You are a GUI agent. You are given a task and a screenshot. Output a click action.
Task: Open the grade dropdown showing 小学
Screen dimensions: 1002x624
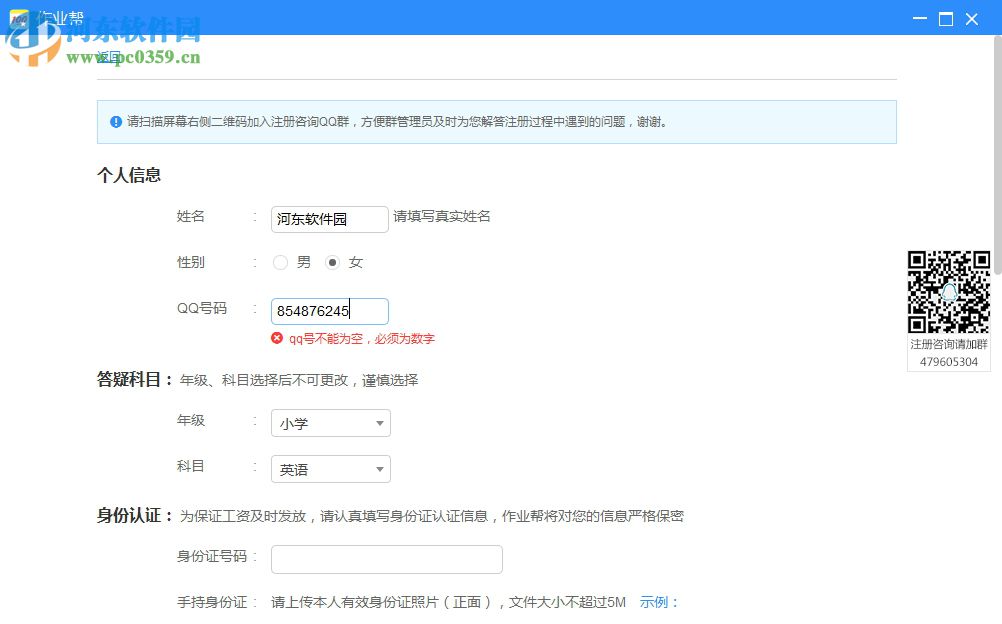tap(330, 423)
